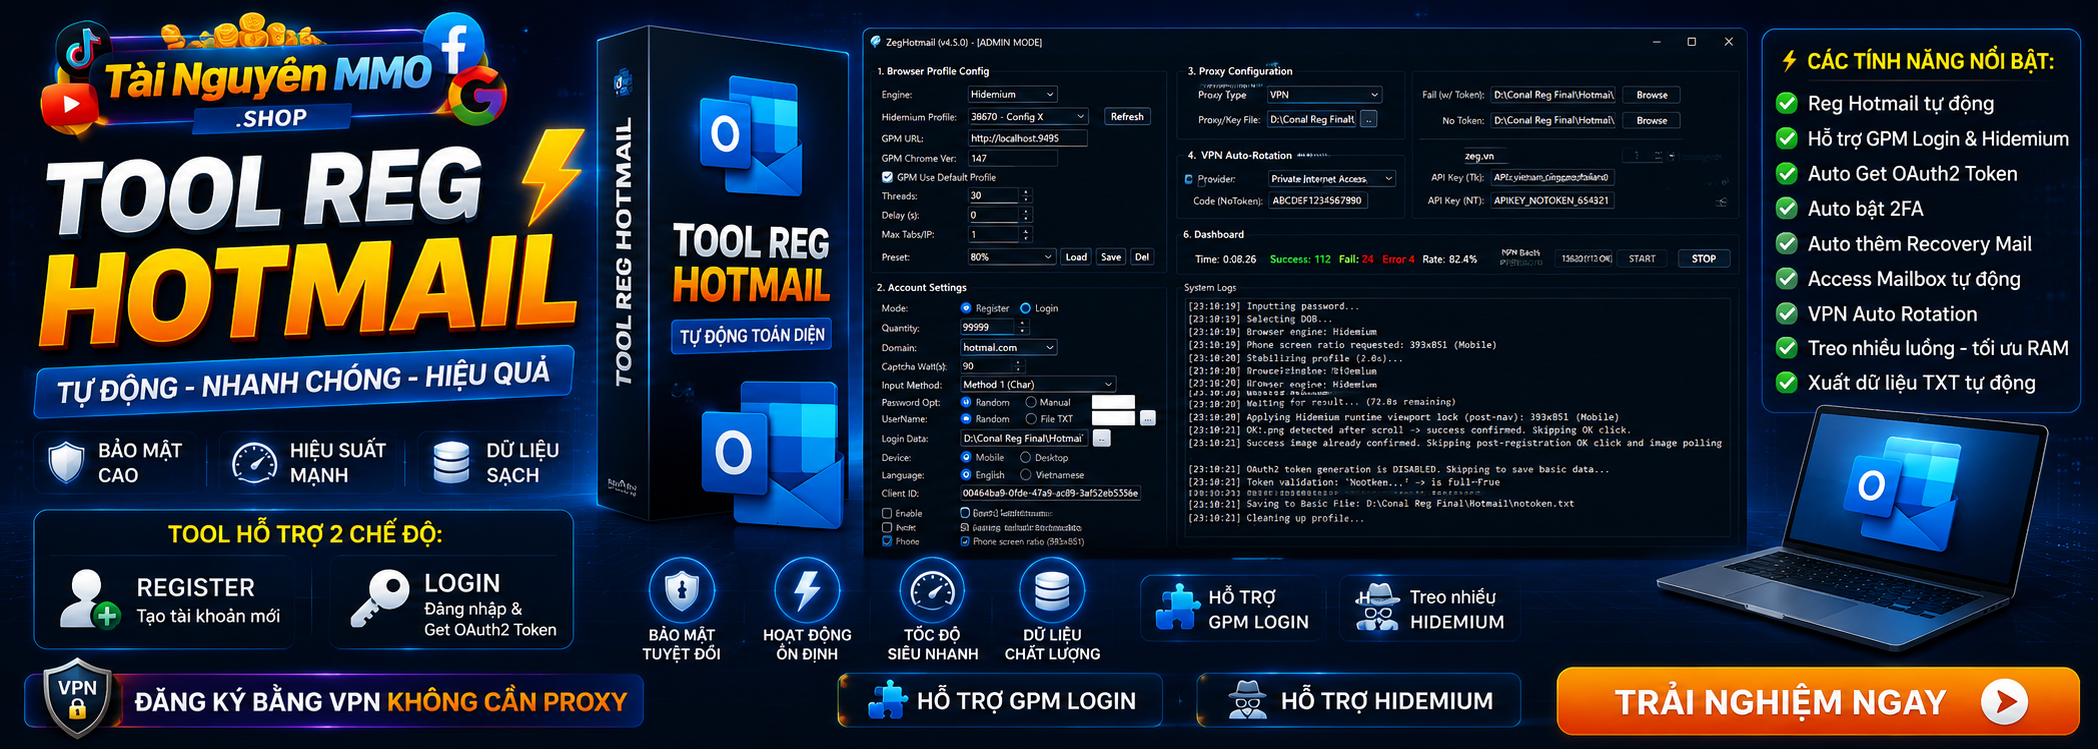The image size is (2098, 749).
Task: Click the gauge icon beside HIỆU SUẤT MẠNH
Action: (254, 462)
